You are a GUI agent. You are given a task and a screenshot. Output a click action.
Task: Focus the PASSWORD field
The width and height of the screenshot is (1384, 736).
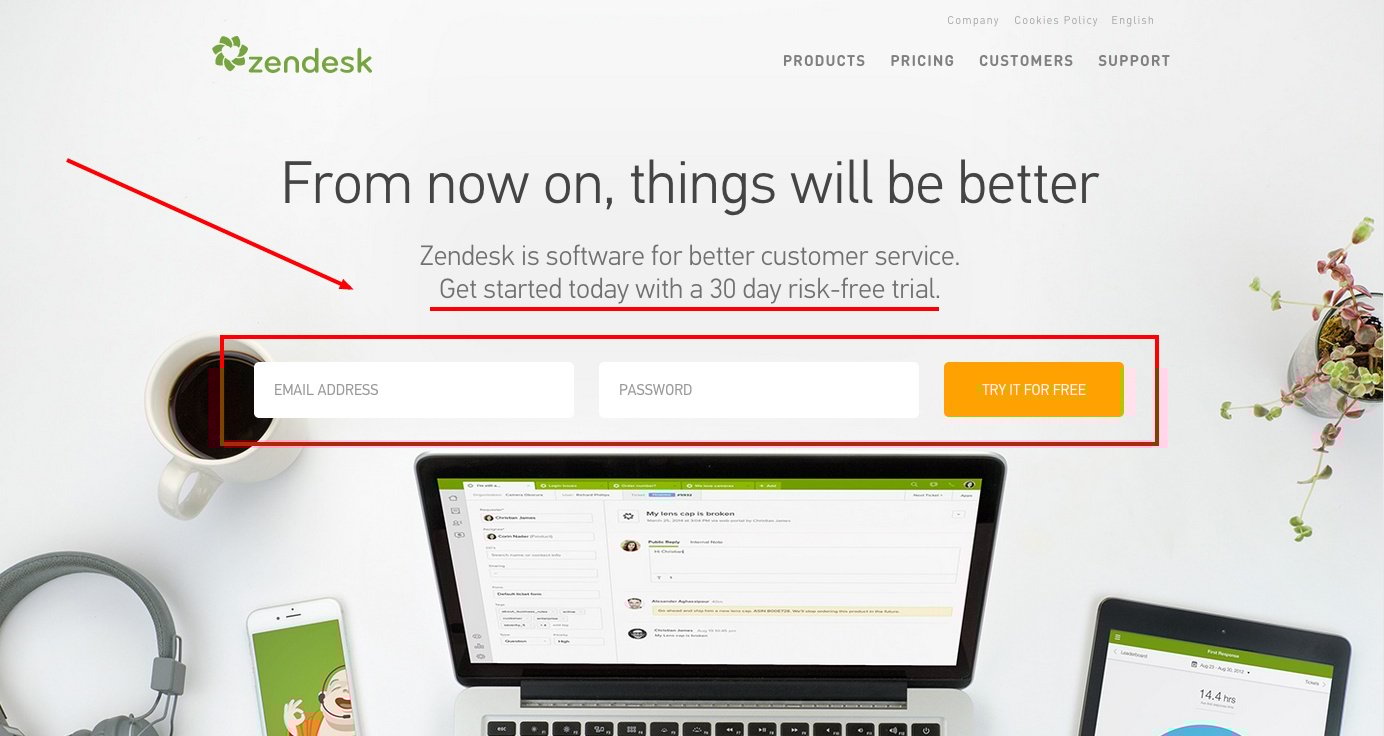click(759, 390)
